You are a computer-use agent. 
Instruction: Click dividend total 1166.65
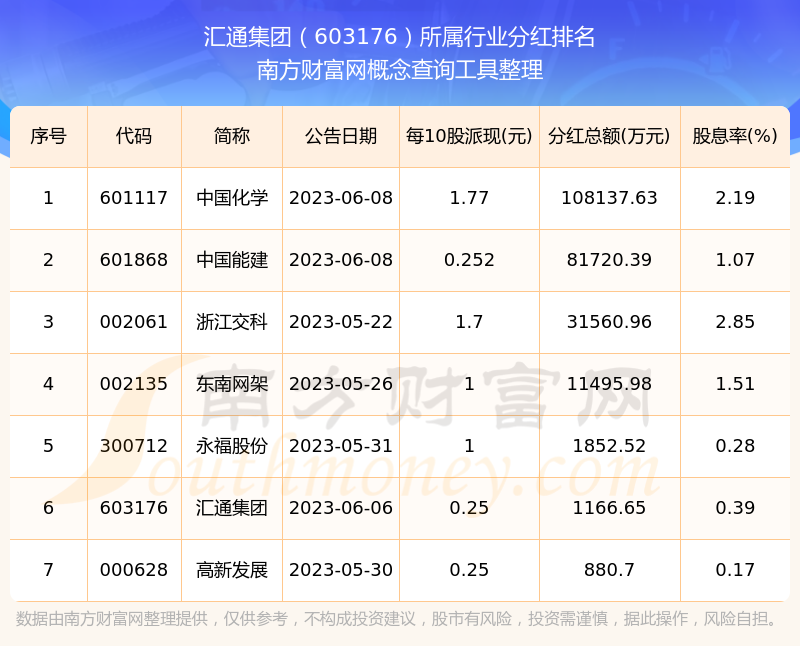(609, 508)
